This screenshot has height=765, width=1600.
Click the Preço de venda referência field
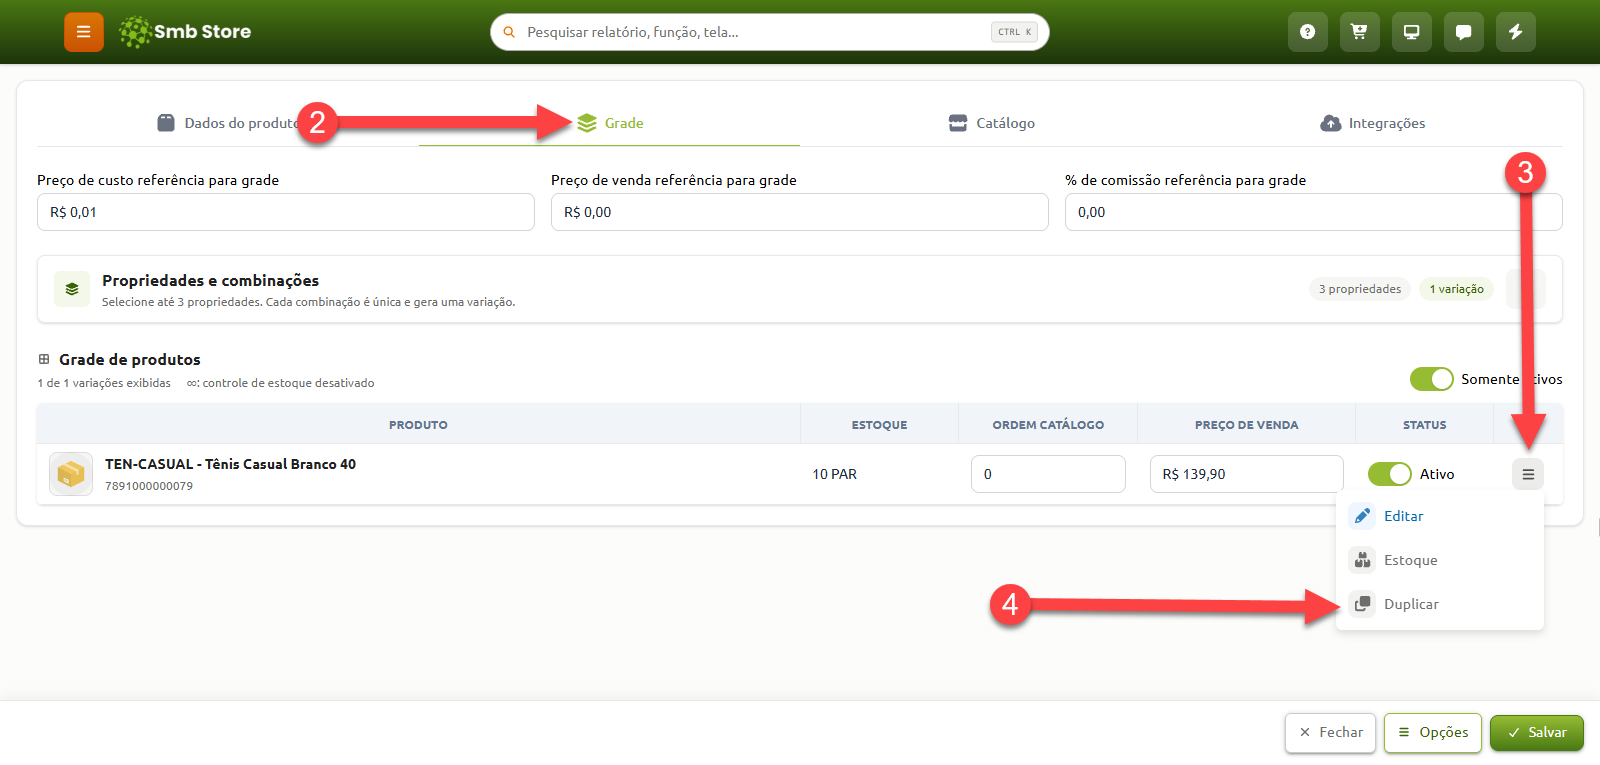pos(800,212)
